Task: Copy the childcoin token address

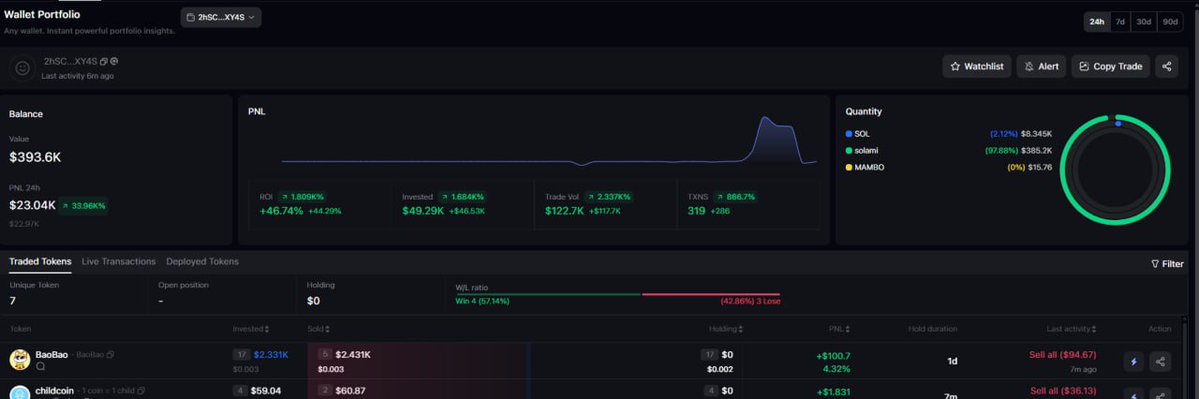Action: pos(141,391)
